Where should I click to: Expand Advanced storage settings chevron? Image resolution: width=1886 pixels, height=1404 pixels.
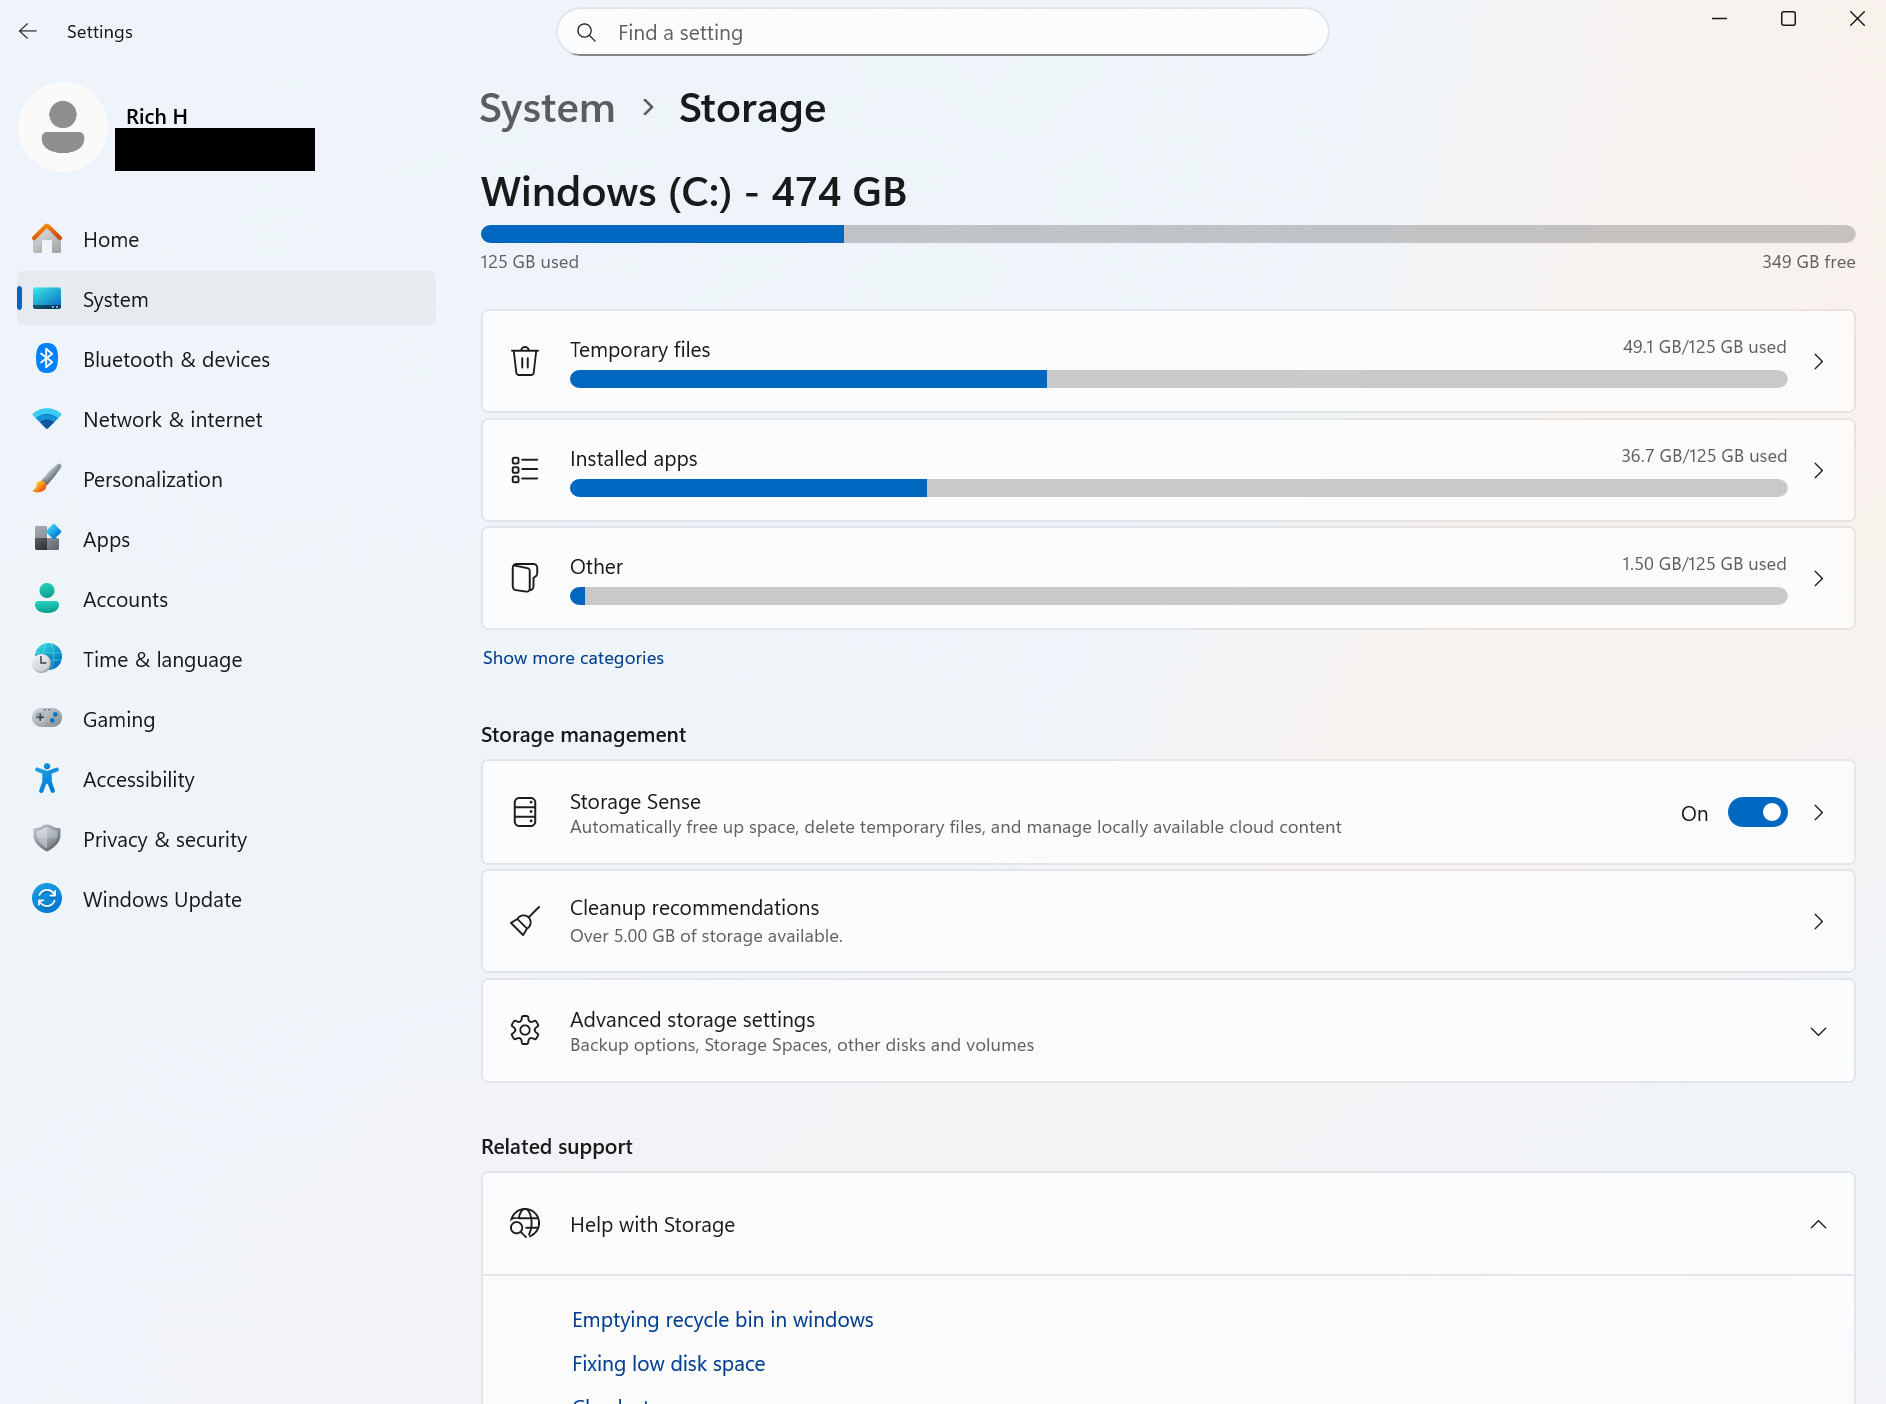1819,1031
